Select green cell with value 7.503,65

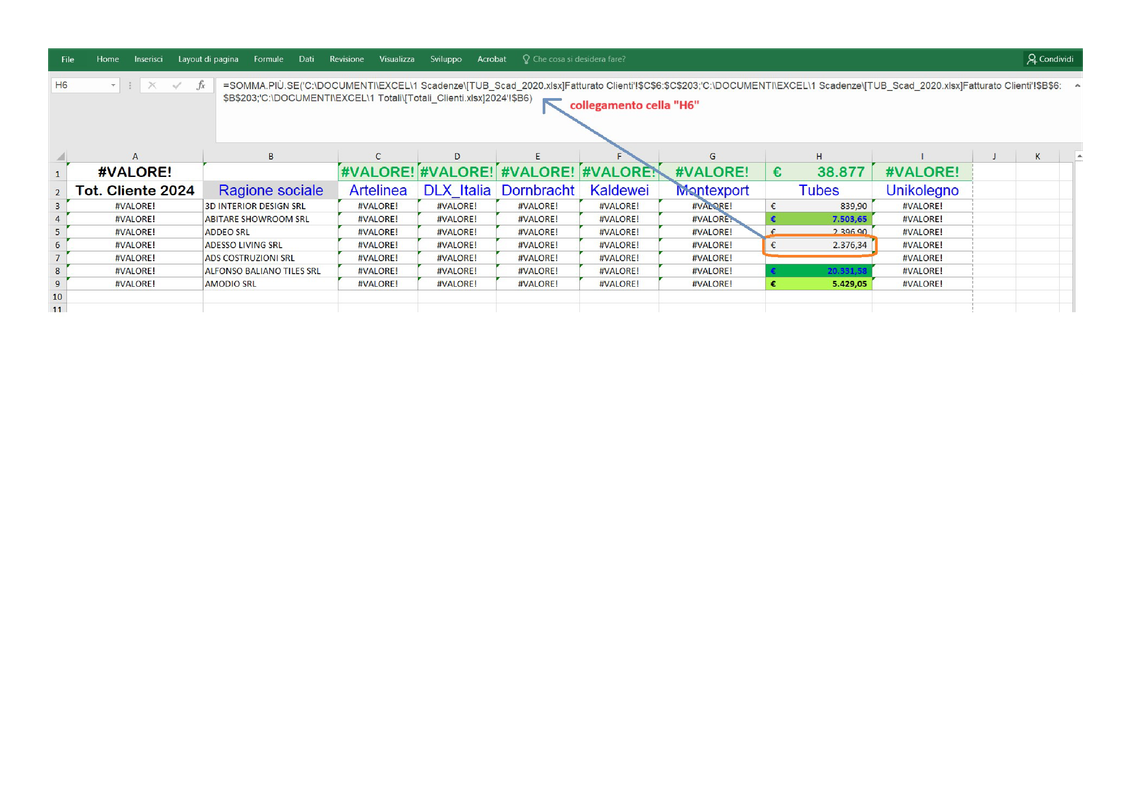click(819, 219)
